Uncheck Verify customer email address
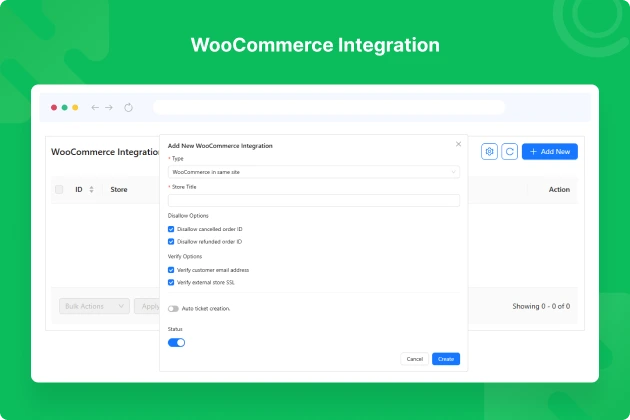Screen dimensions: 630x420 171,270
